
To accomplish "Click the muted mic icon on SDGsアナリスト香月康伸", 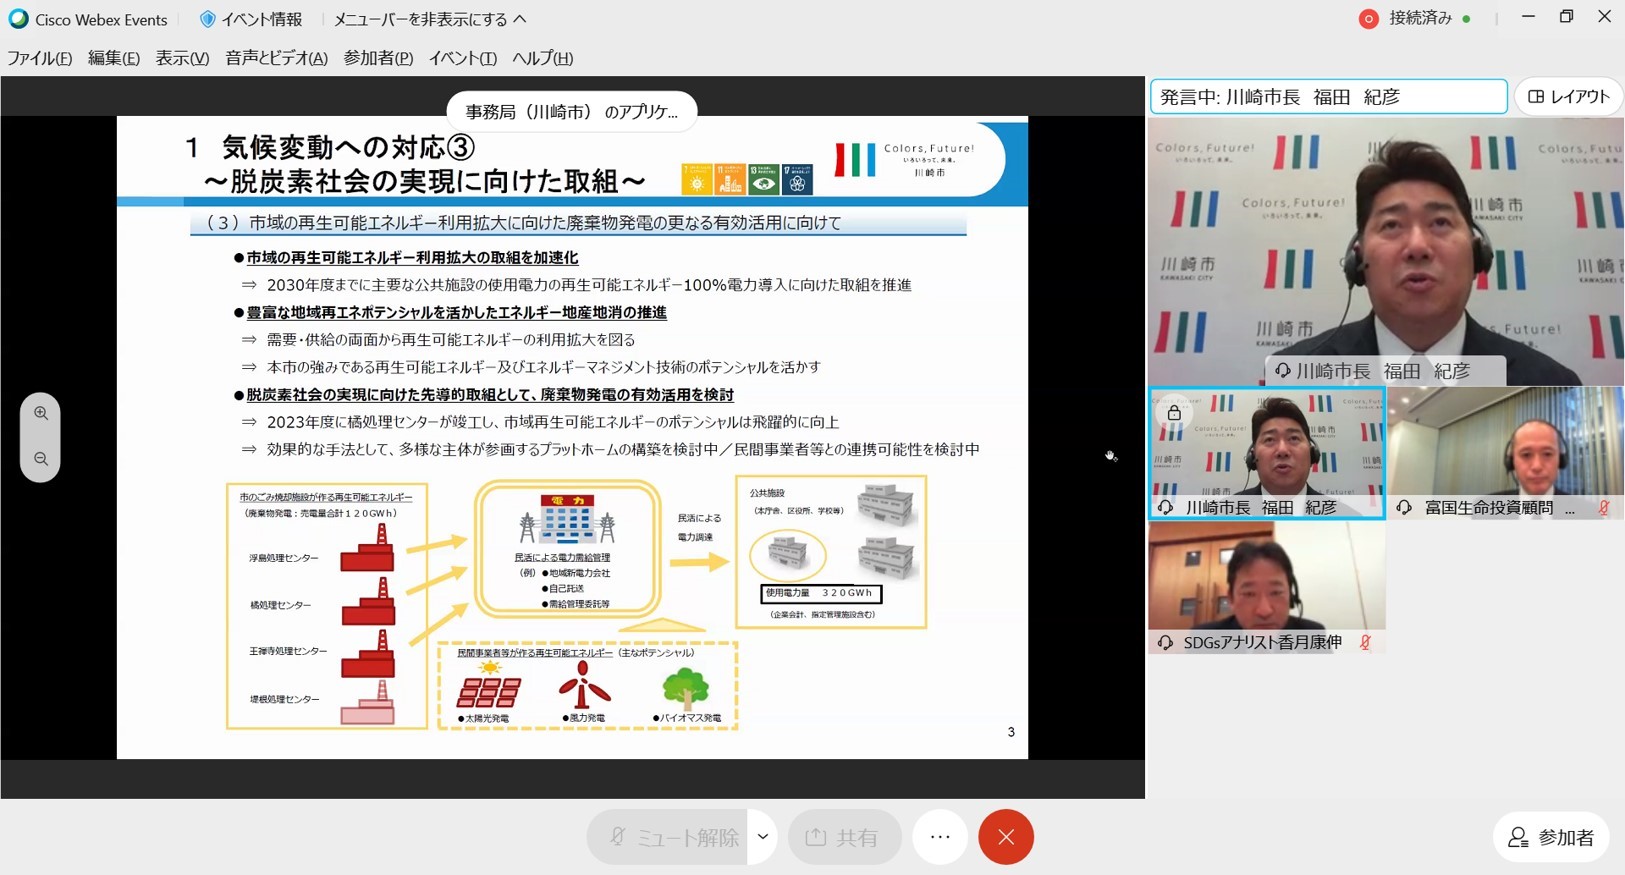I will pyautogui.click(x=1365, y=642).
